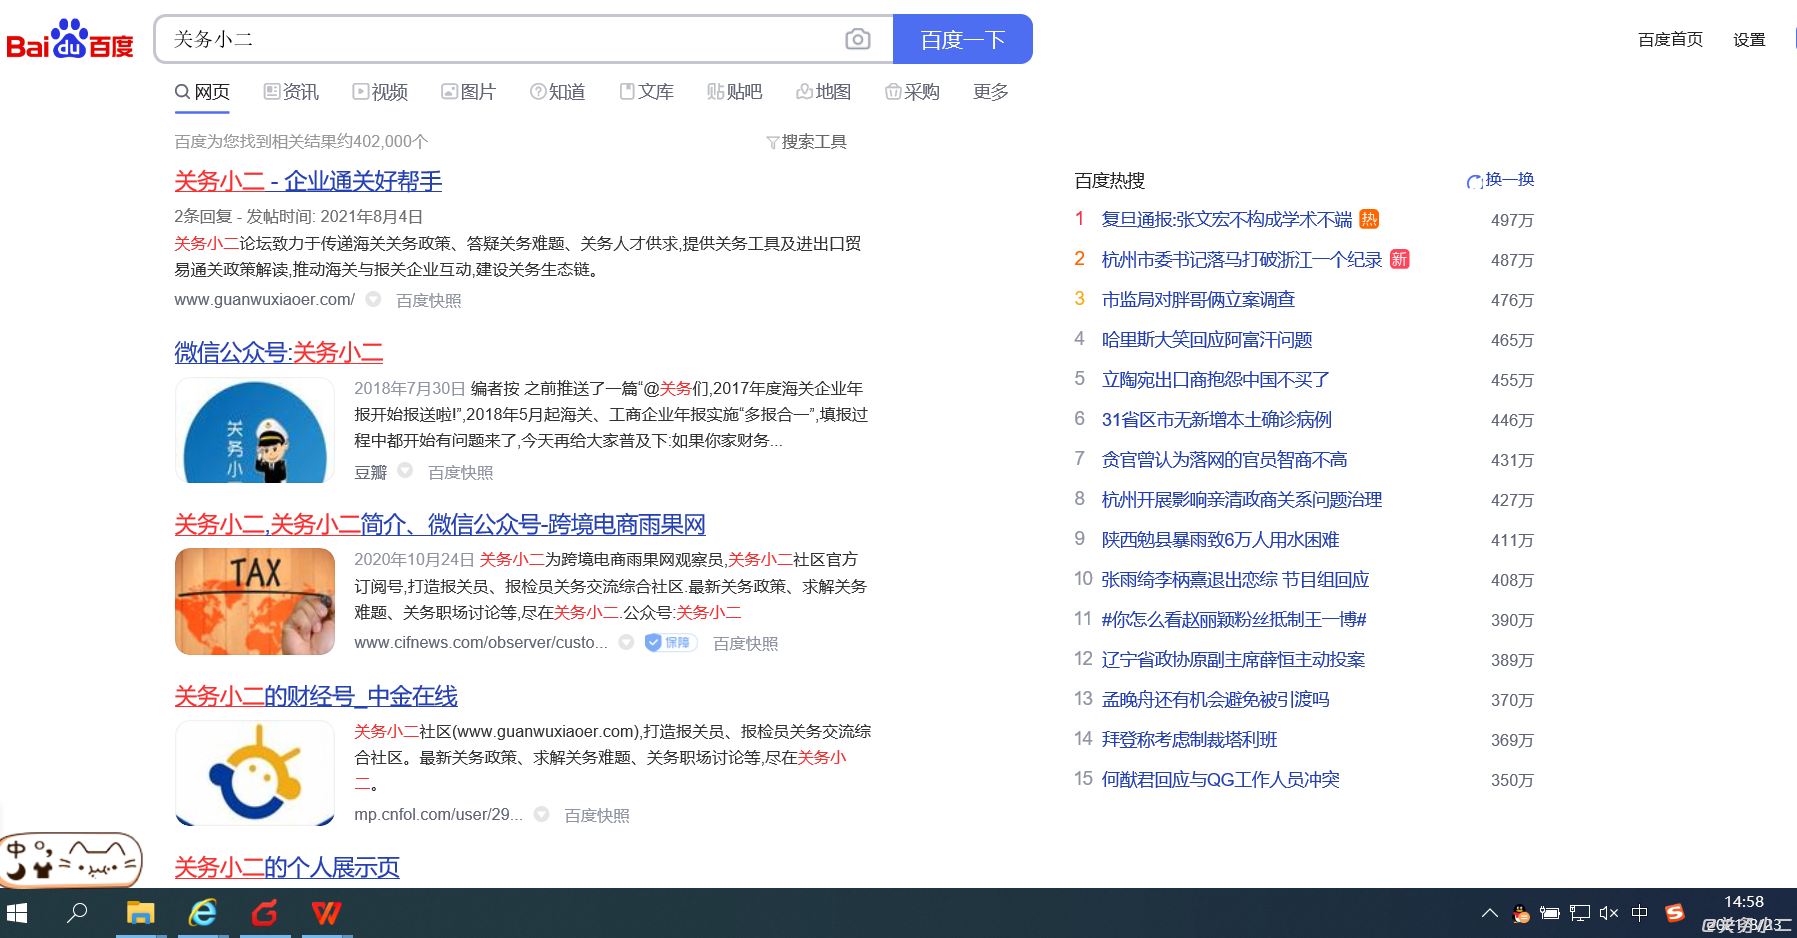1797x938 pixels.
Task: Click the muted volume icon in system tray
Action: [1608, 913]
